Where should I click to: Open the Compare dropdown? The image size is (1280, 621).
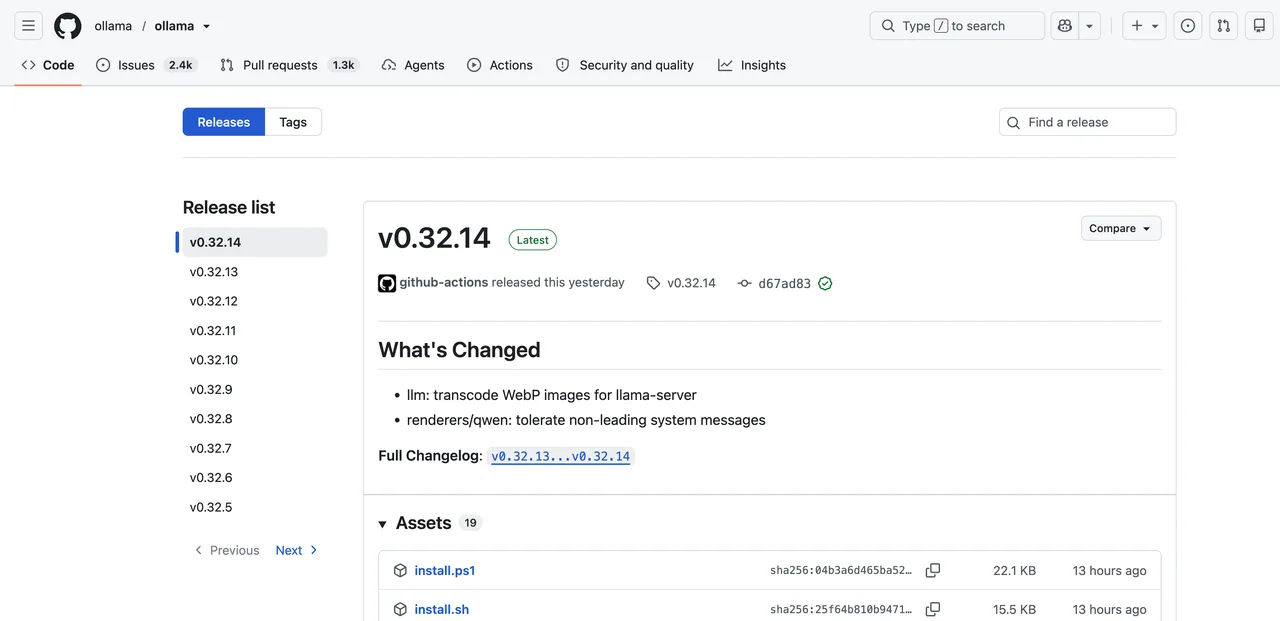1121,228
